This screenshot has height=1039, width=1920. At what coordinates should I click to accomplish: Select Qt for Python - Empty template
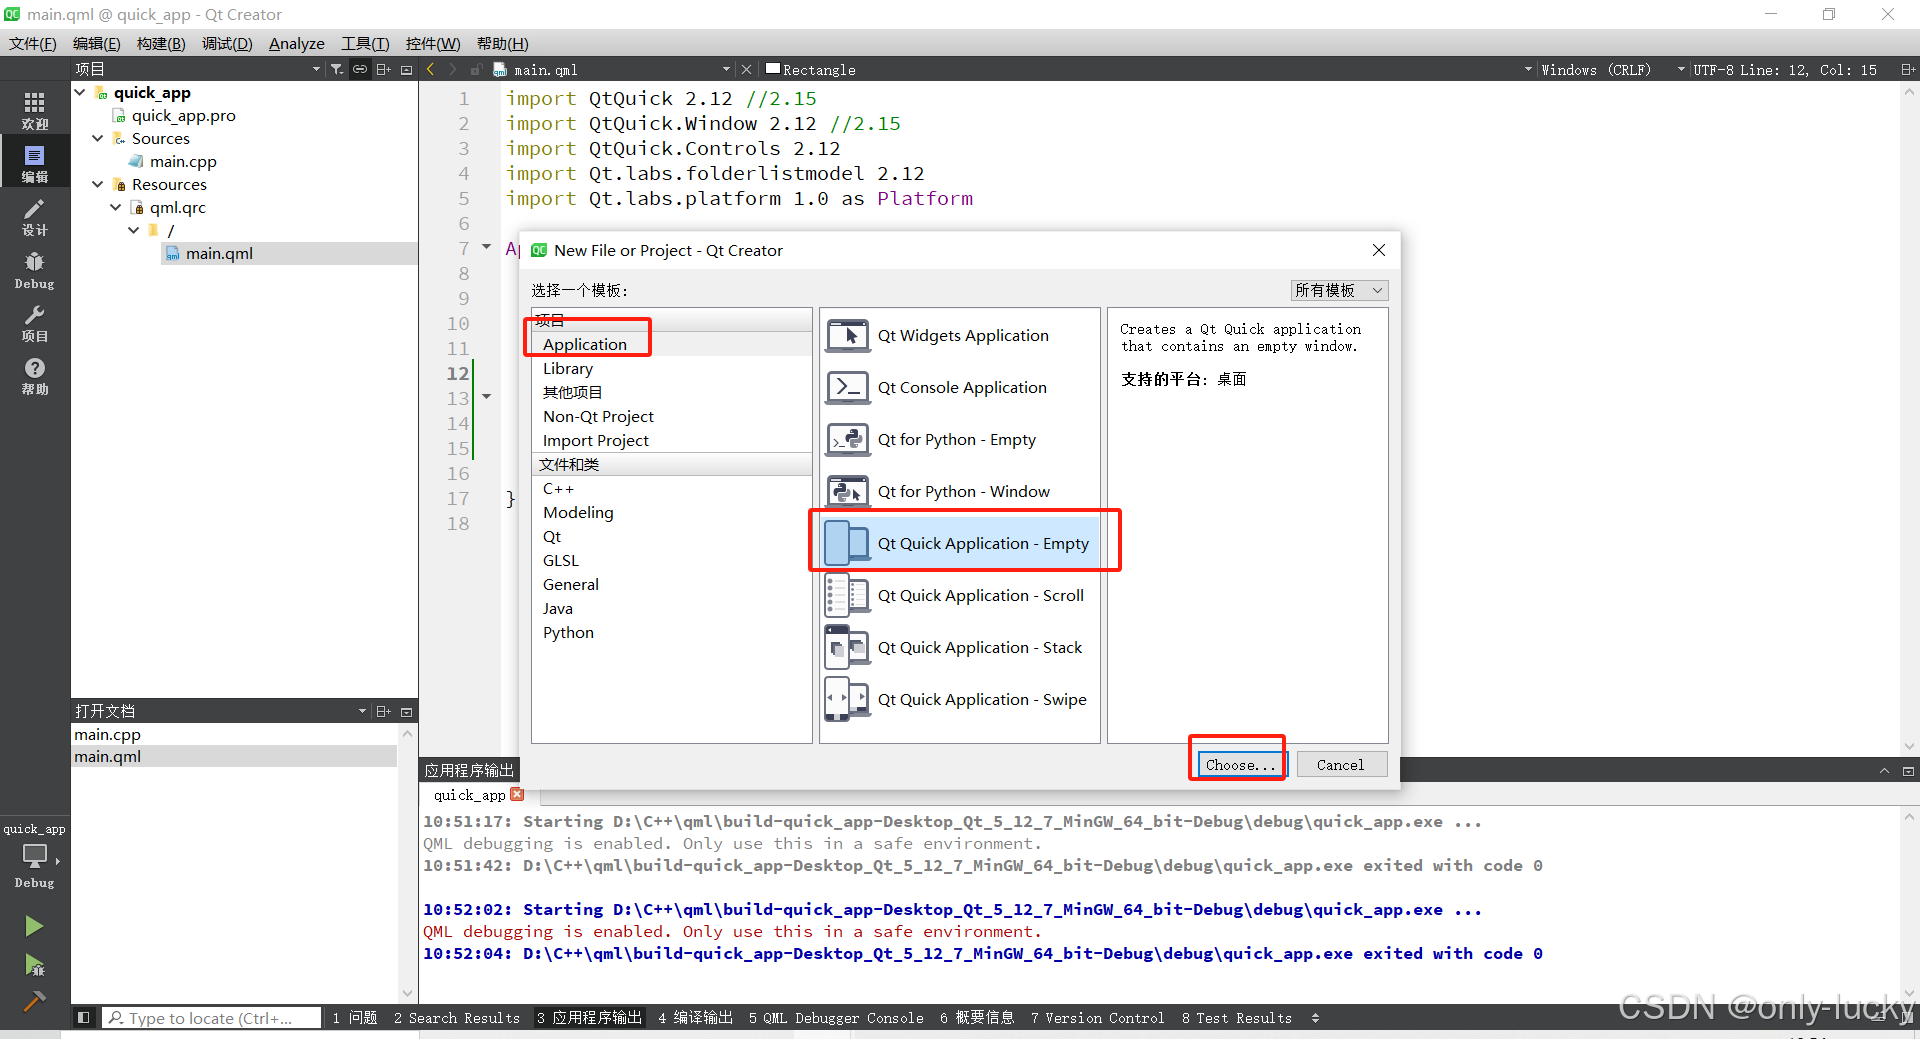(960, 440)
